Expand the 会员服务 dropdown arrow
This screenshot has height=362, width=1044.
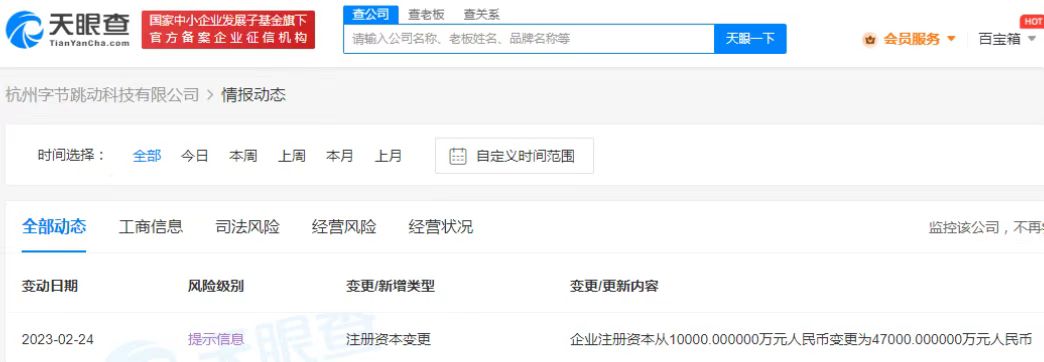tap(951, 39)
